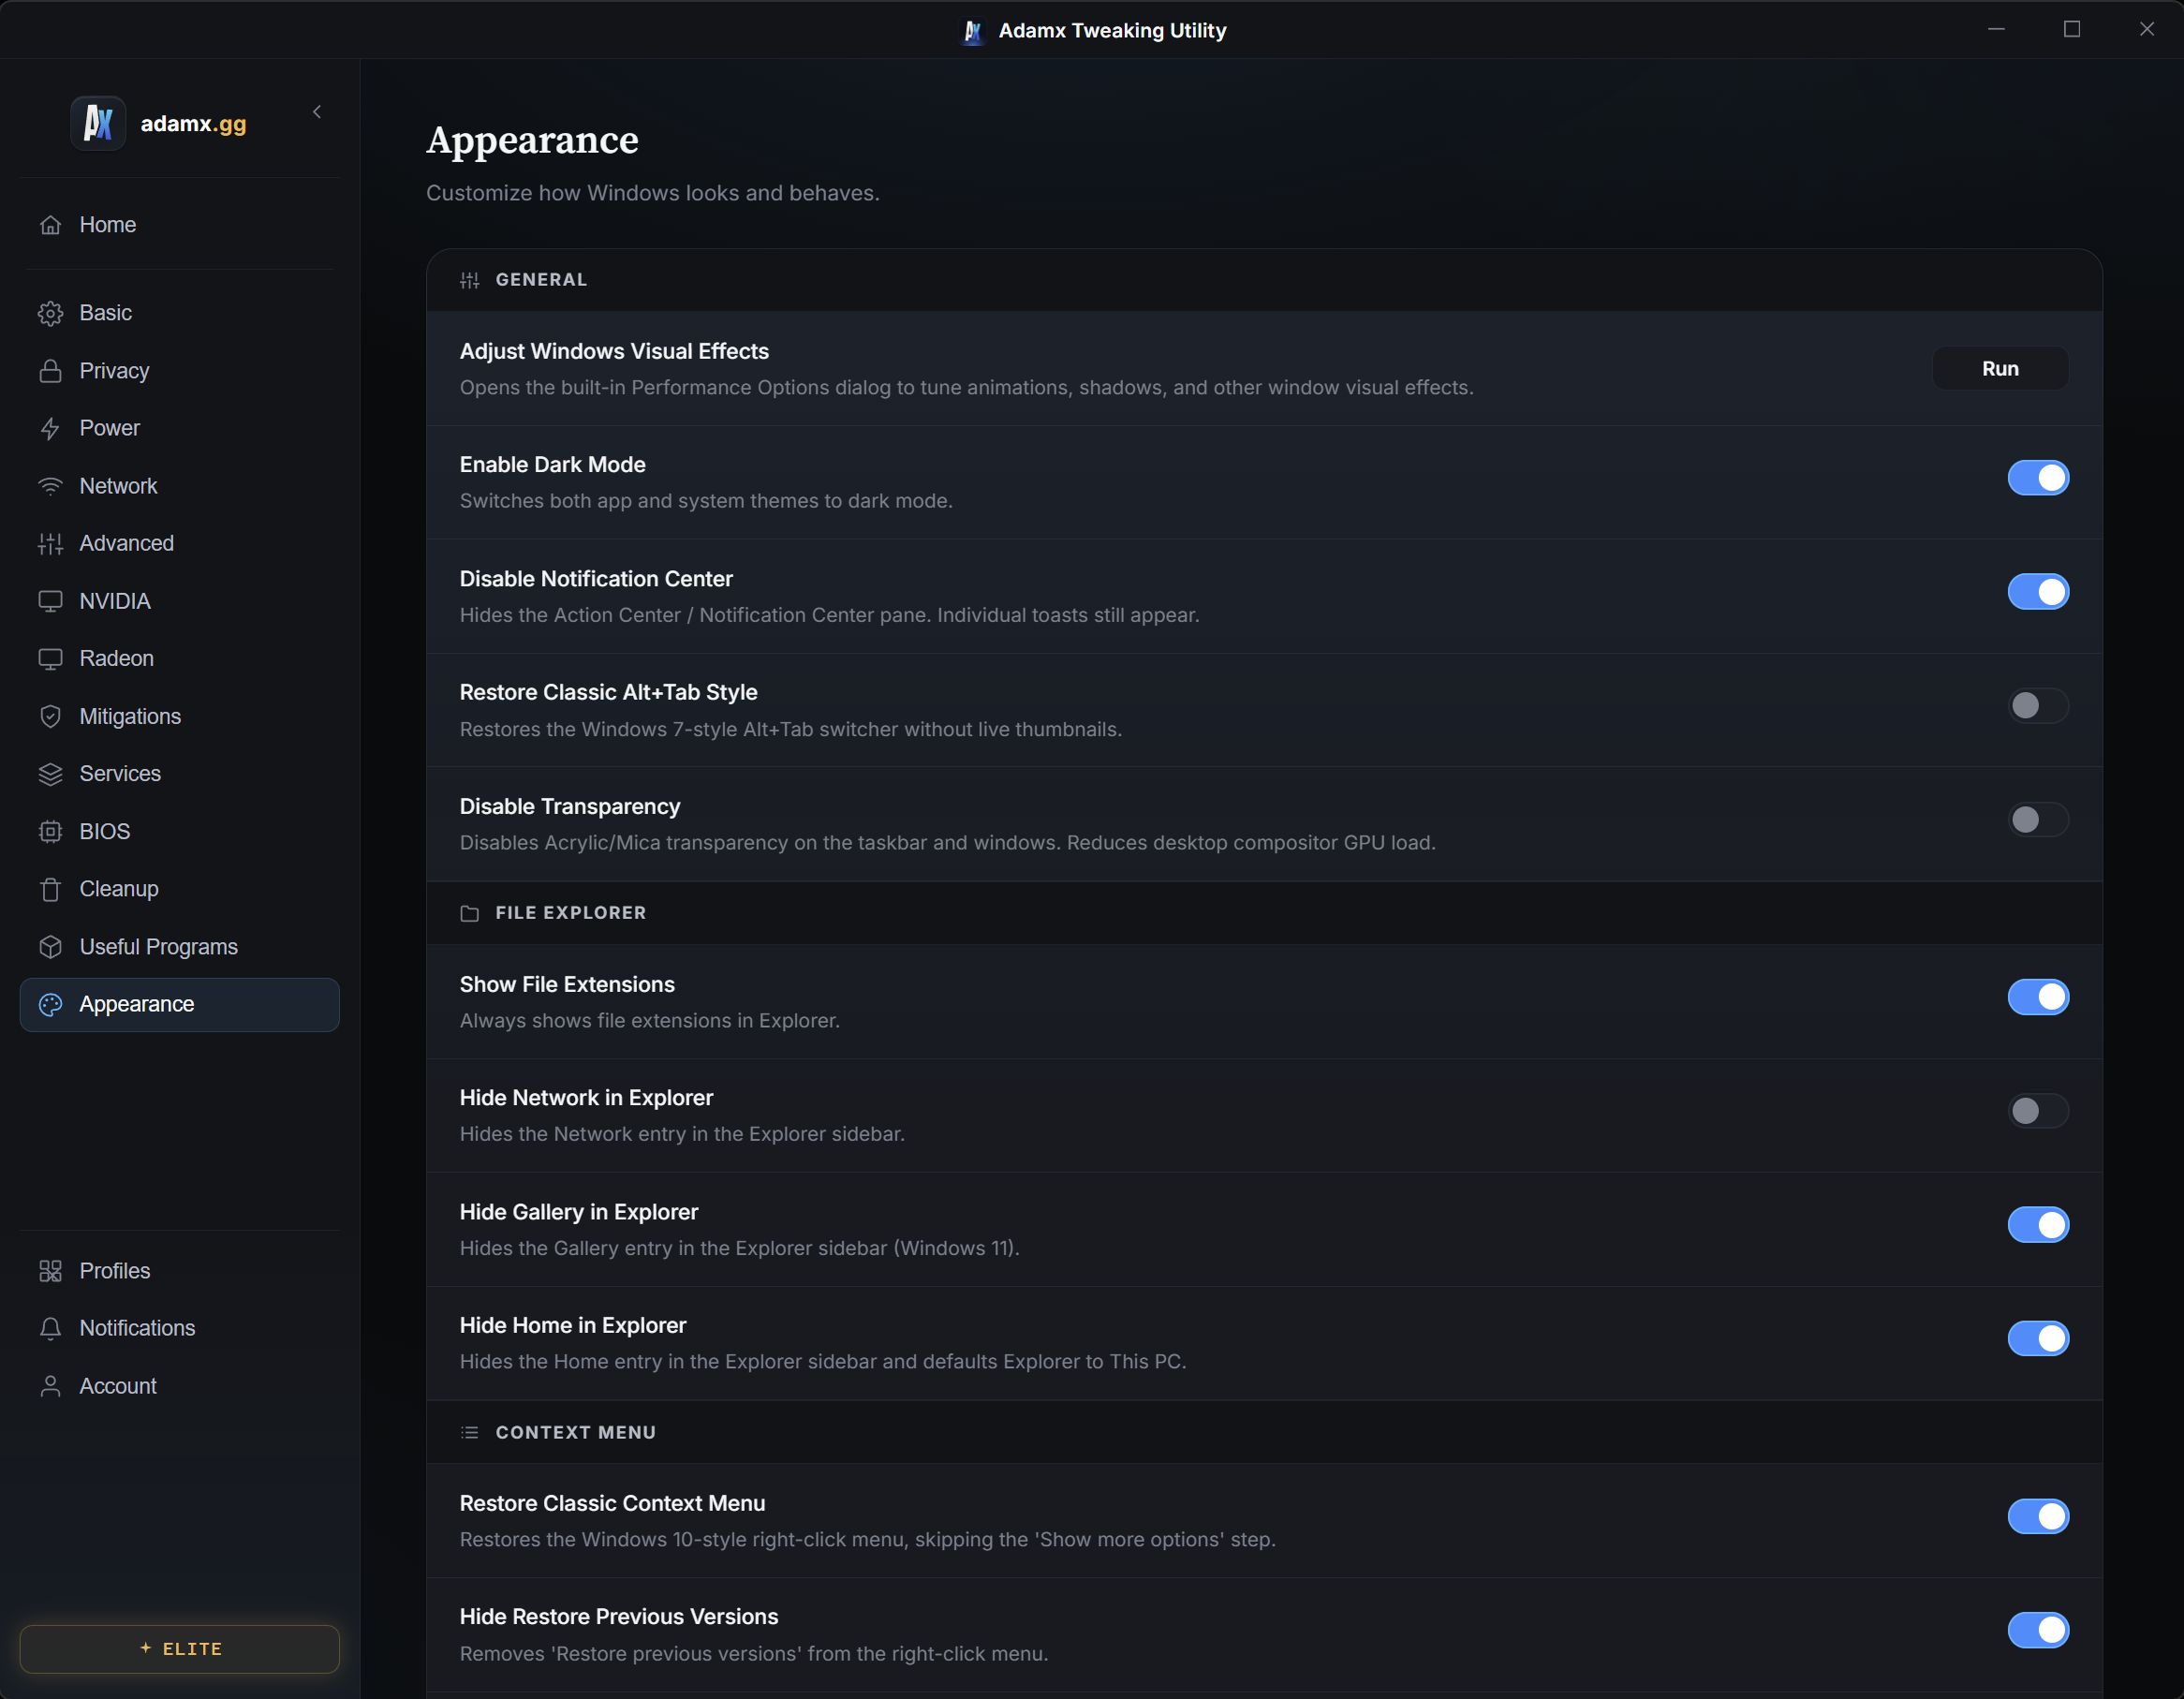Viewport: 2184px width, 1699px height.
Task: Toggle Hide Gallery in Explorer switch
Action: point(2038,1225)
